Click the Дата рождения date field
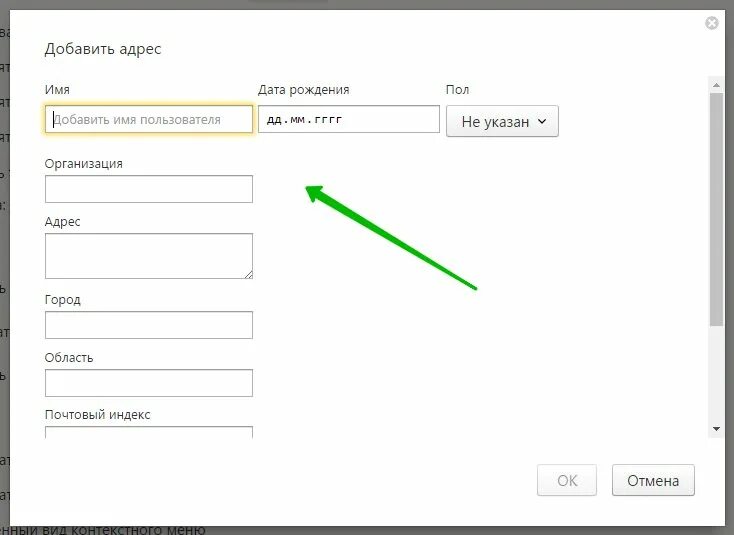The height and width of the screenshot is (535, 734). click(x=349, y=119)
